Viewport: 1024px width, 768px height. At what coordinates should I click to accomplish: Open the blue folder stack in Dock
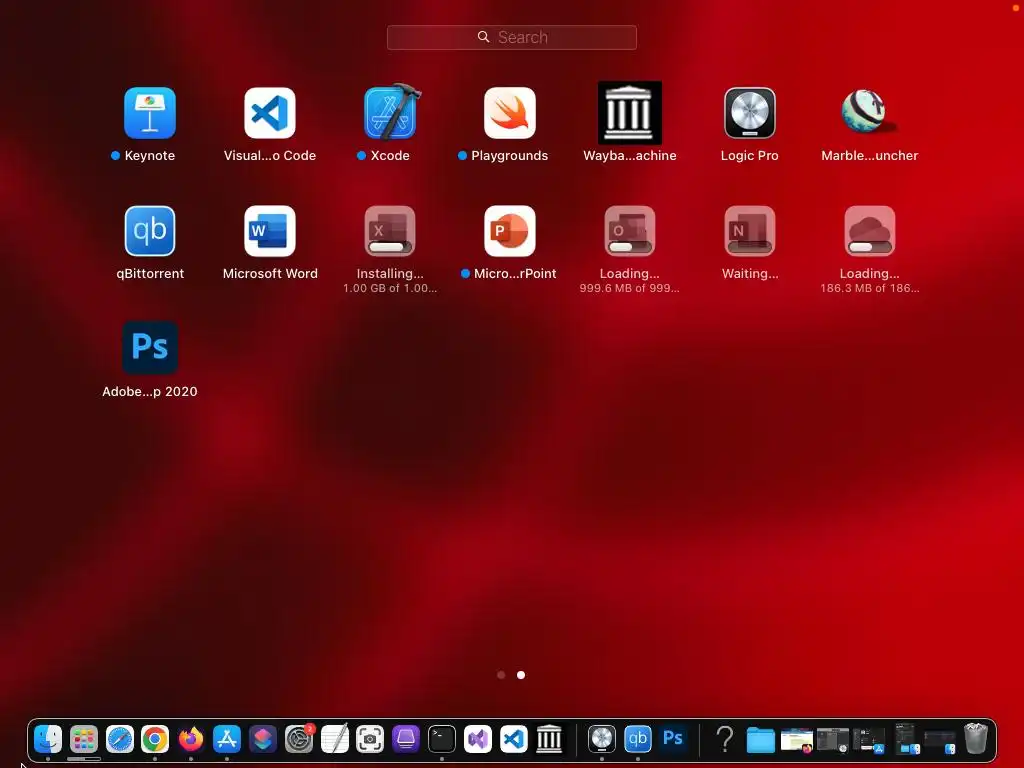tap(761, 740)
